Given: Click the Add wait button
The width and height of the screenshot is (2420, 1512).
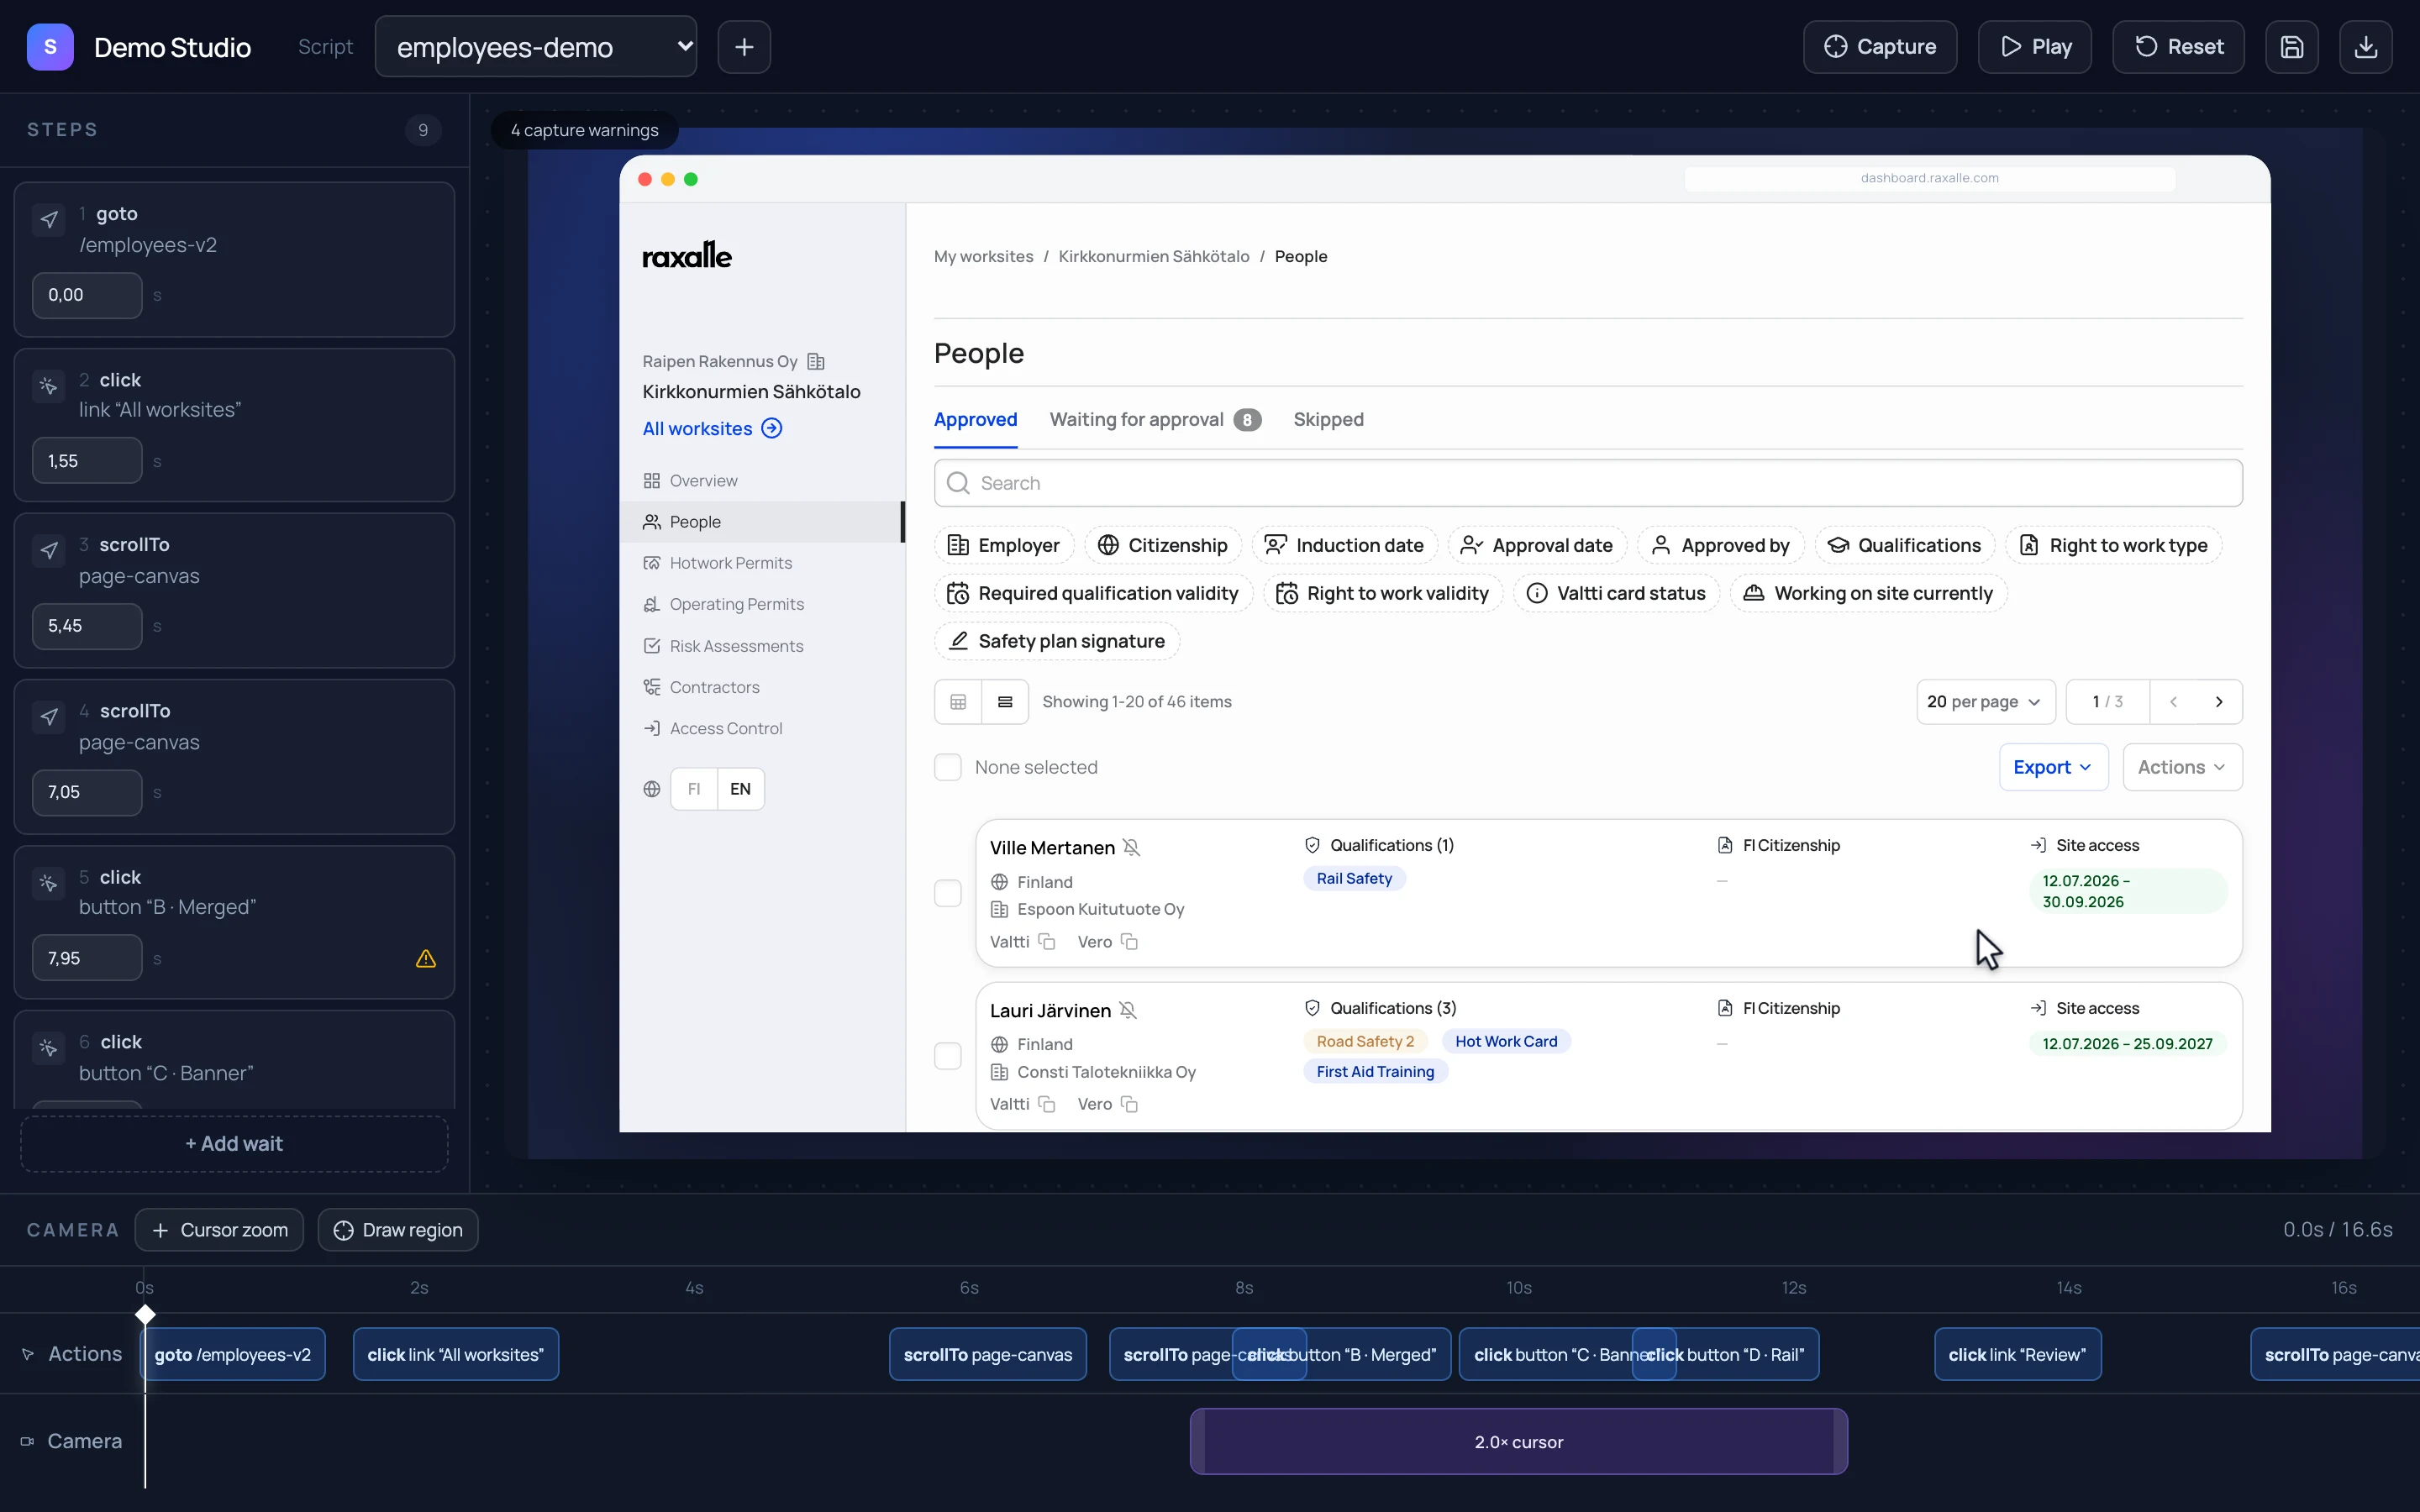Looking at the screenshot, I should click(x=234, y=1144).
